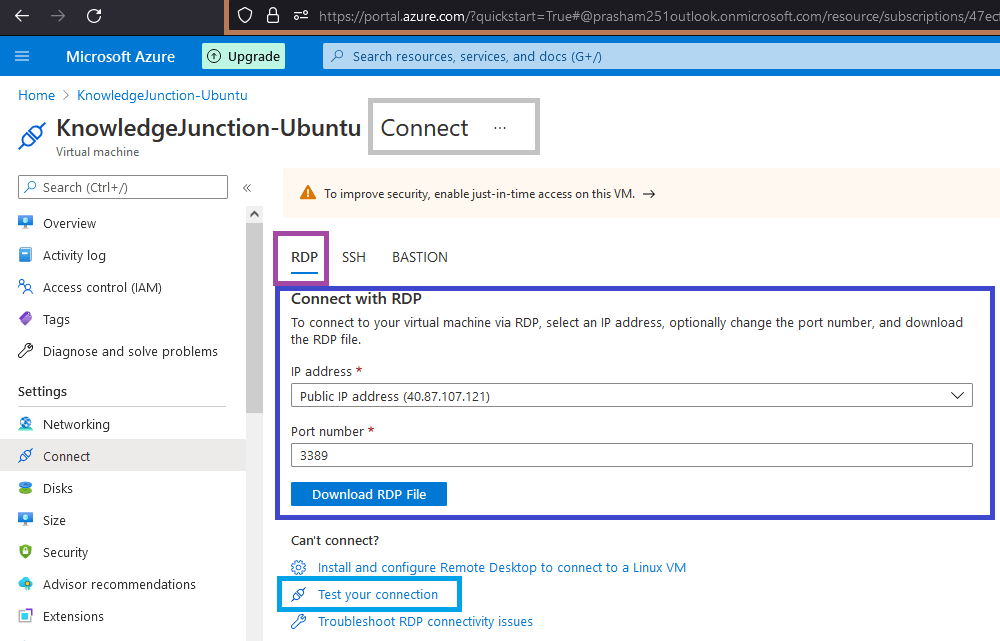Reload the page with refresh icon
This screenshot has width=1000, height=641.
(x=94, y=16)
